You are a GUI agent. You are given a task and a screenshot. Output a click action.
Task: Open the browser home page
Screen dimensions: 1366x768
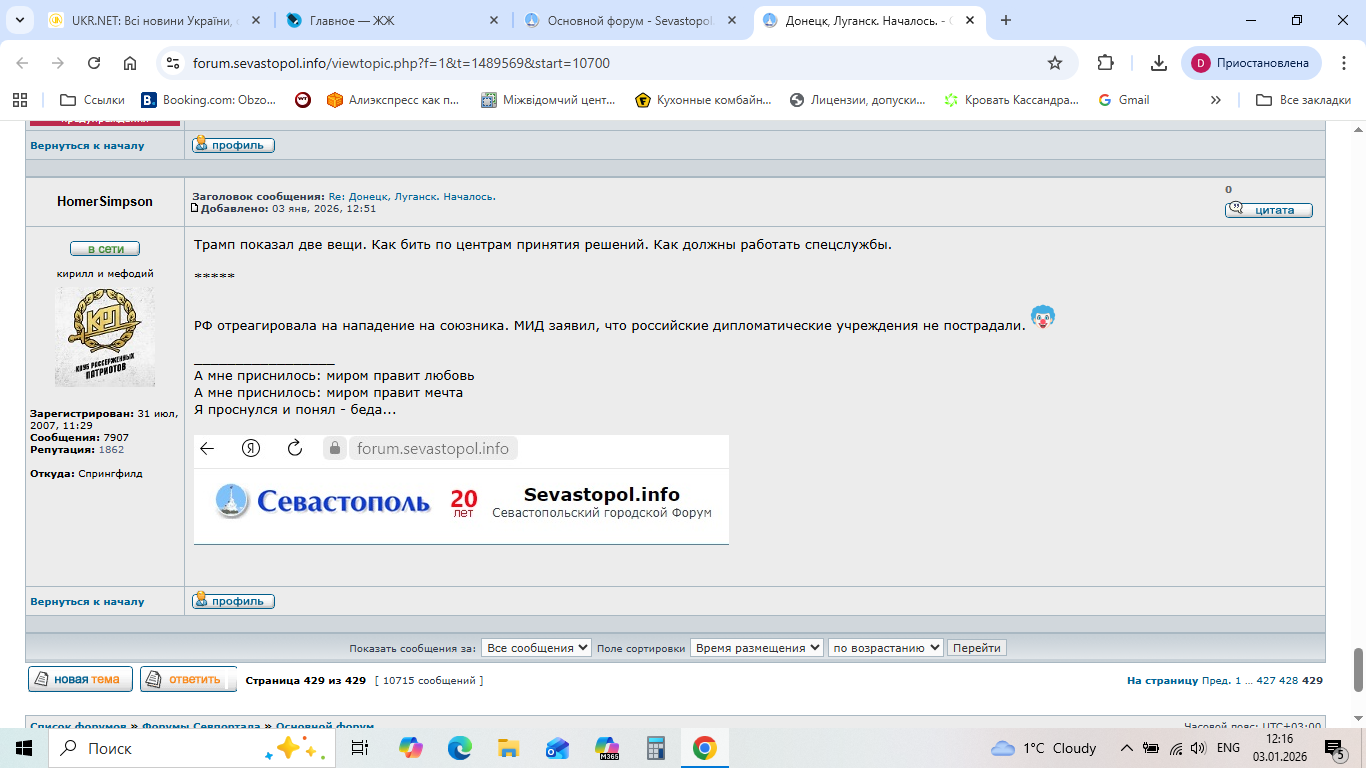130,63
